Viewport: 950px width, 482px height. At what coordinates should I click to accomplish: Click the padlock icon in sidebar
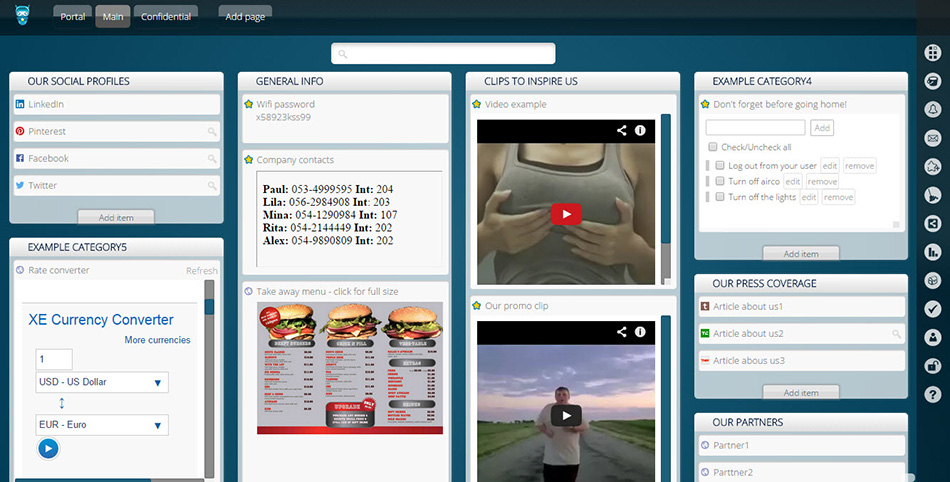pos(933,366)
